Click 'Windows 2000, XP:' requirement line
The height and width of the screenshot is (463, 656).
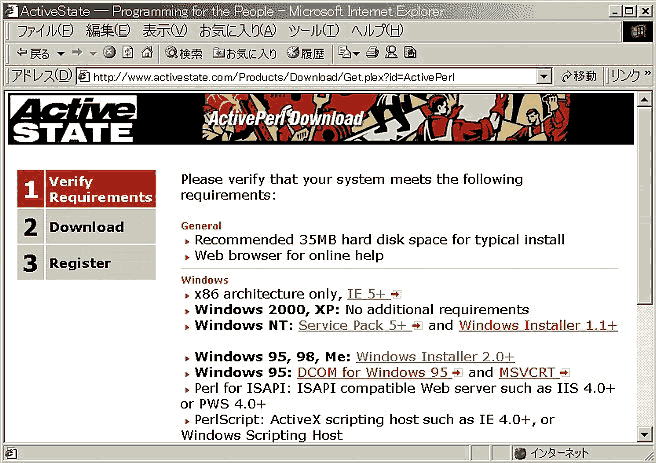(x=362, y=310)
